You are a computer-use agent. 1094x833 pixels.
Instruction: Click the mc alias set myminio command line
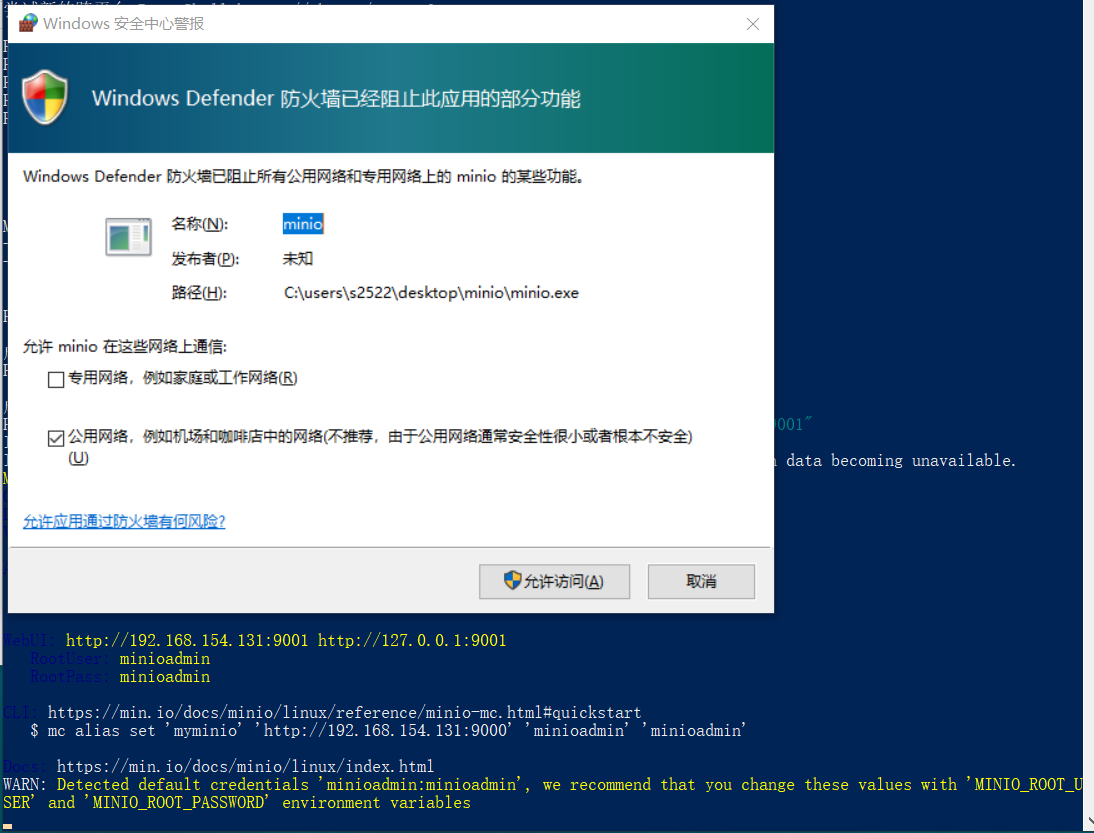pyautogui.click(x=389, y=730)
